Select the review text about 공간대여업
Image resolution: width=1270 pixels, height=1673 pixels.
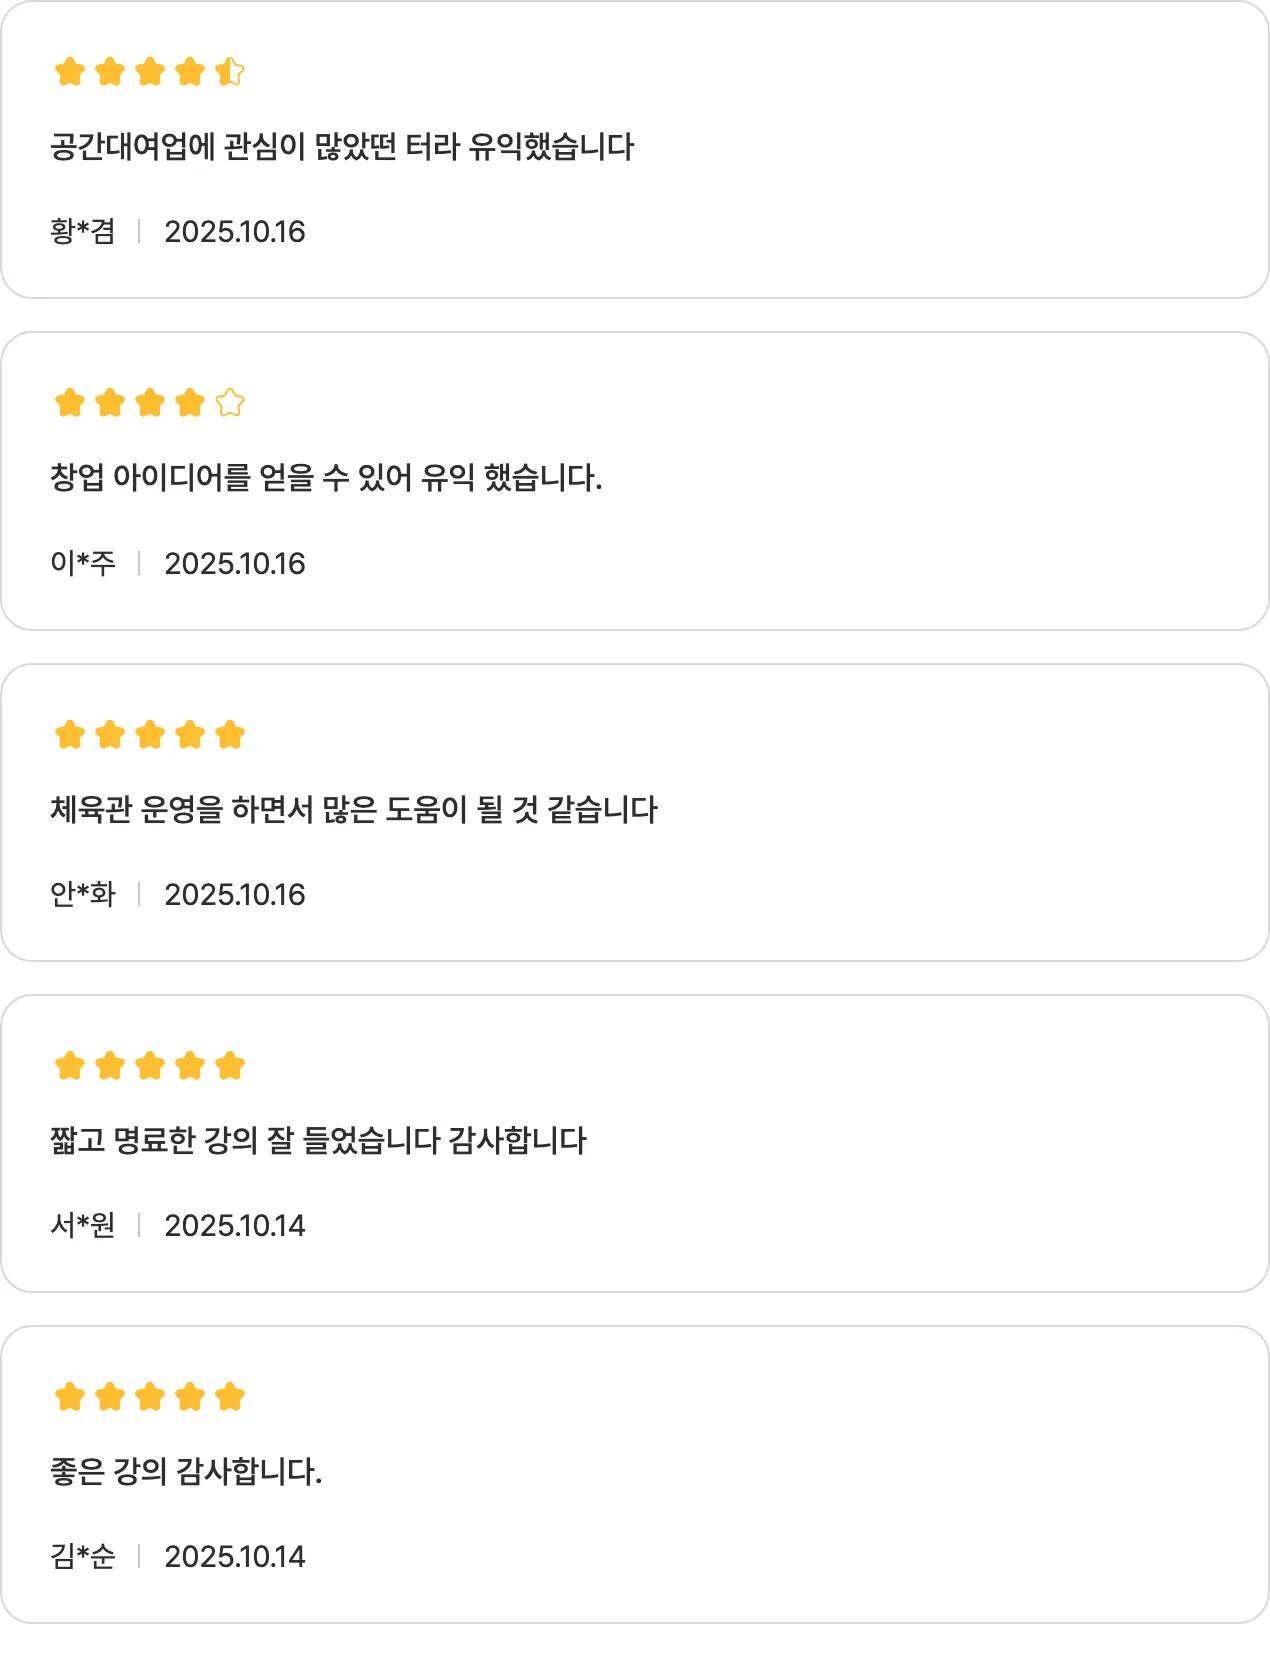(342, 147)
